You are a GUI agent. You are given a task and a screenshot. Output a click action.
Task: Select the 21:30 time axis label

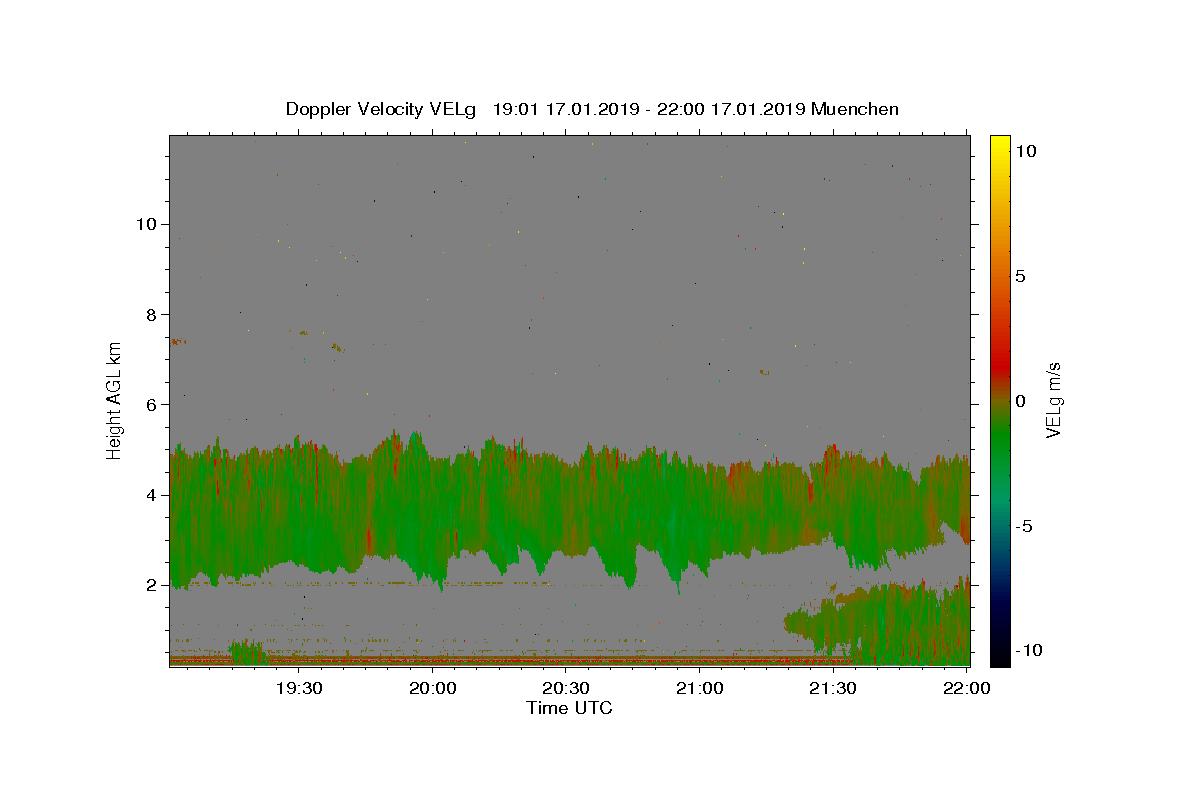point(833,688)
